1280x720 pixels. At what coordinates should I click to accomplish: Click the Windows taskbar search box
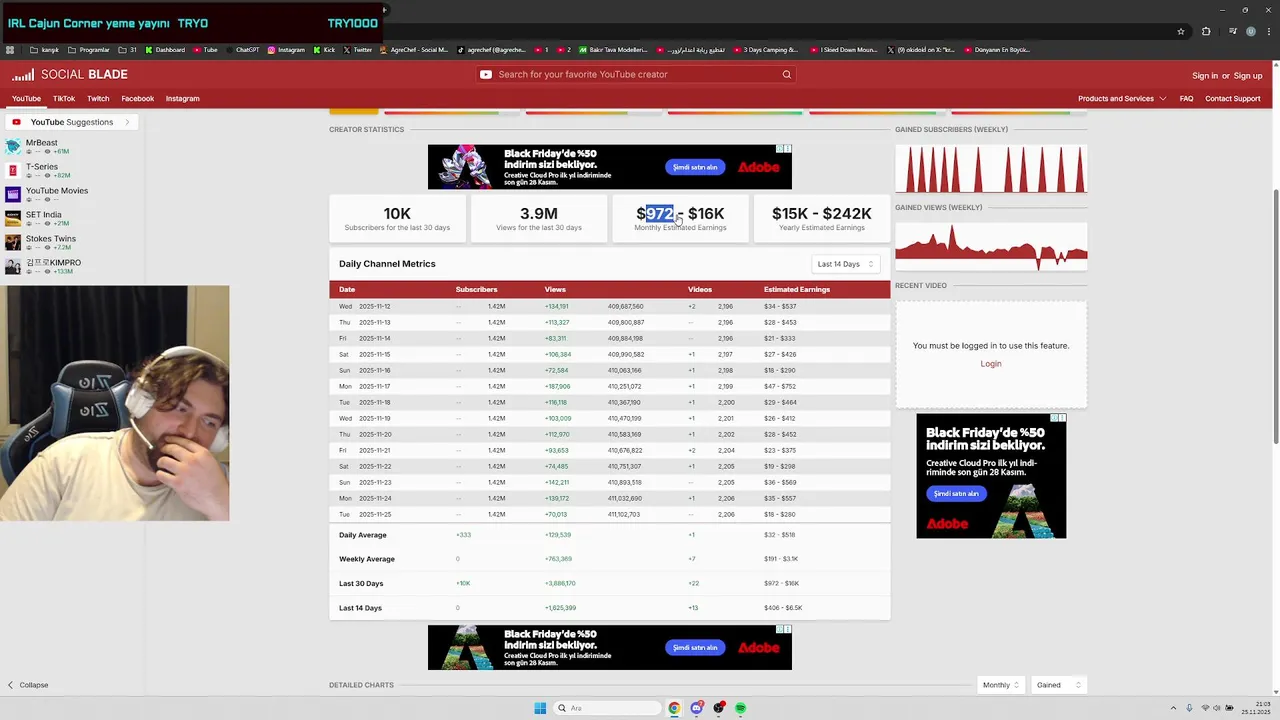(606, 708)
